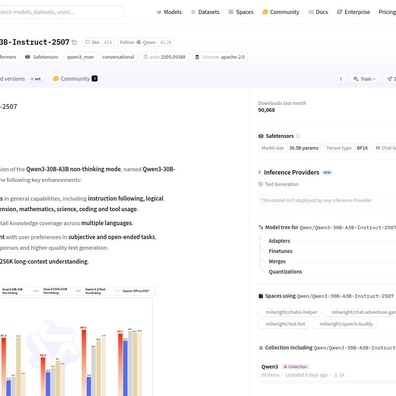Click the document icon on arxiv tag
Viewport: 396px width, 396px height.
tap(145, 57)
